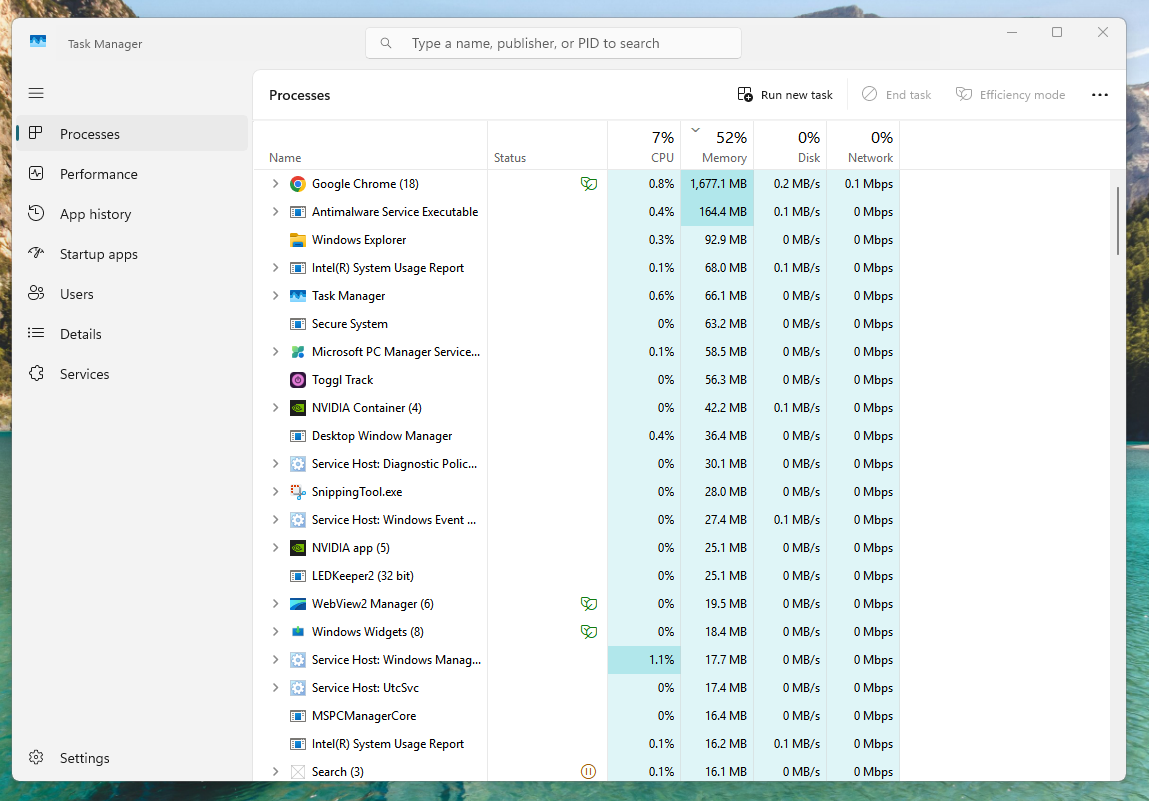Switch to the Performance page
Screen dimensions: 1149x801
133,174
